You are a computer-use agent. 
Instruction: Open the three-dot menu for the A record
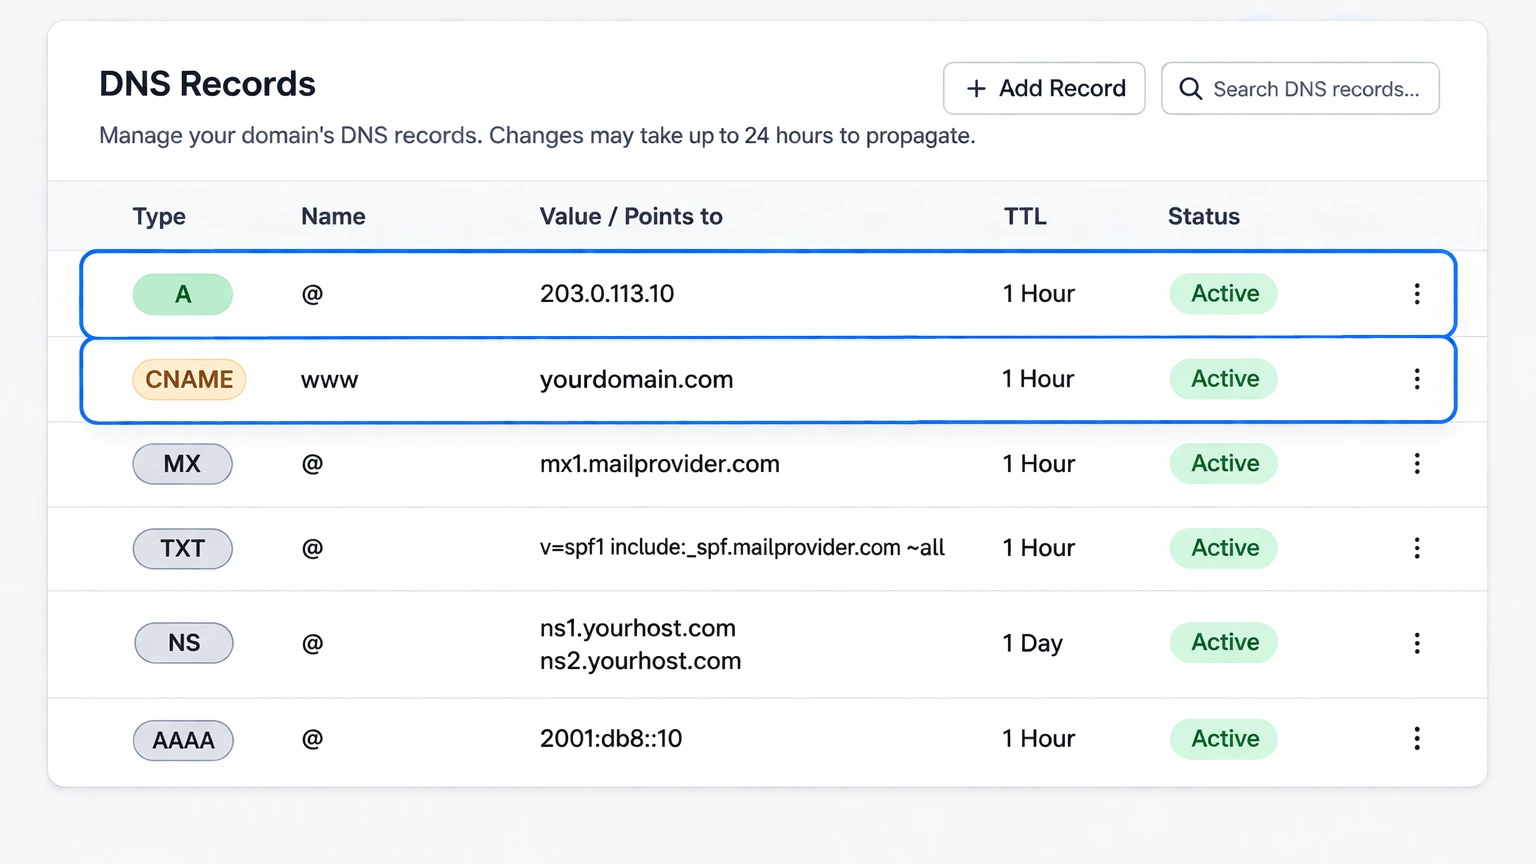point(1417,293)
